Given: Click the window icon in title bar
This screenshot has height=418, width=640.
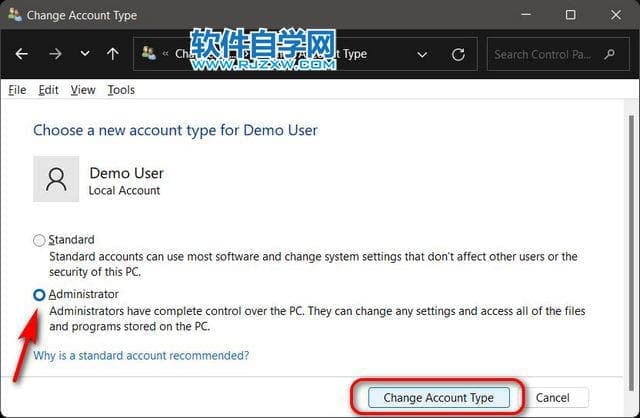Looking at the screenshot, I should [x=13, y=15].
